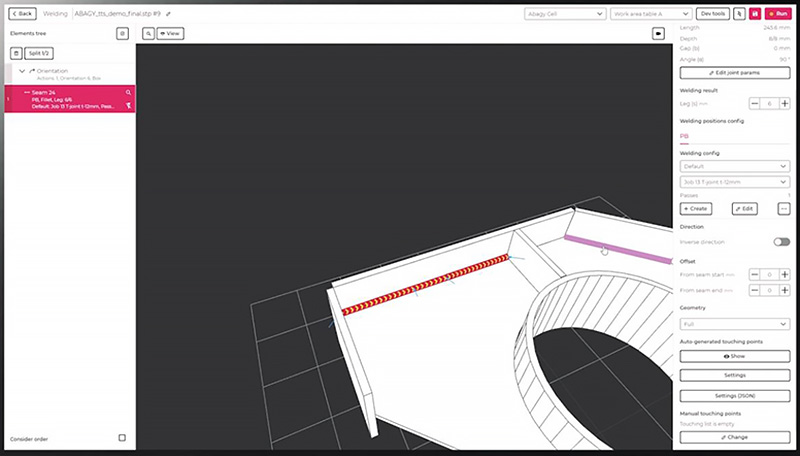Open the Abagy Cell dropdown
The width and height of the screenshot is (800, 456).
tap(564, 14)
